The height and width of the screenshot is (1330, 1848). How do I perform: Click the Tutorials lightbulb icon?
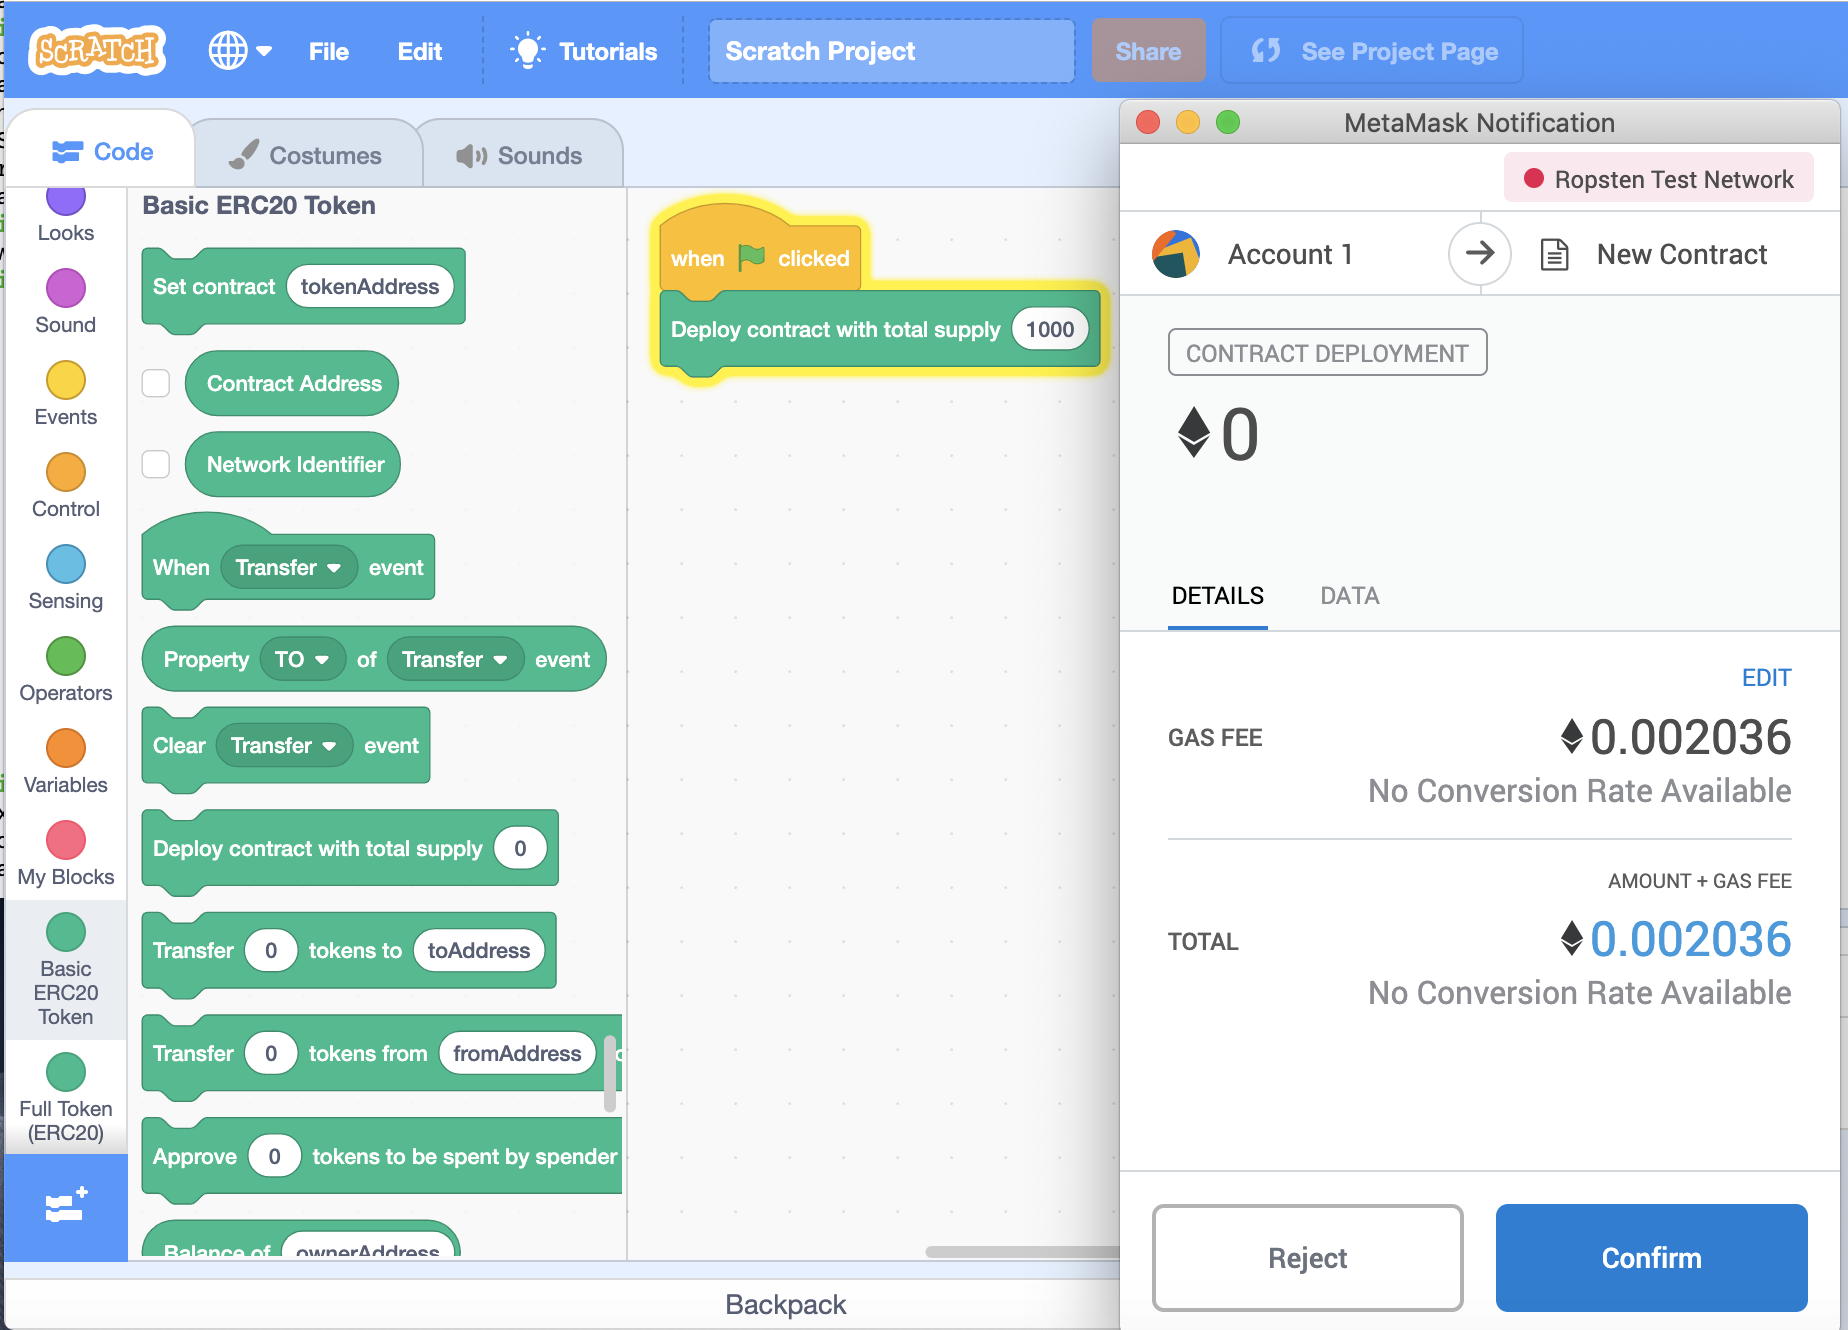(527, 50)
